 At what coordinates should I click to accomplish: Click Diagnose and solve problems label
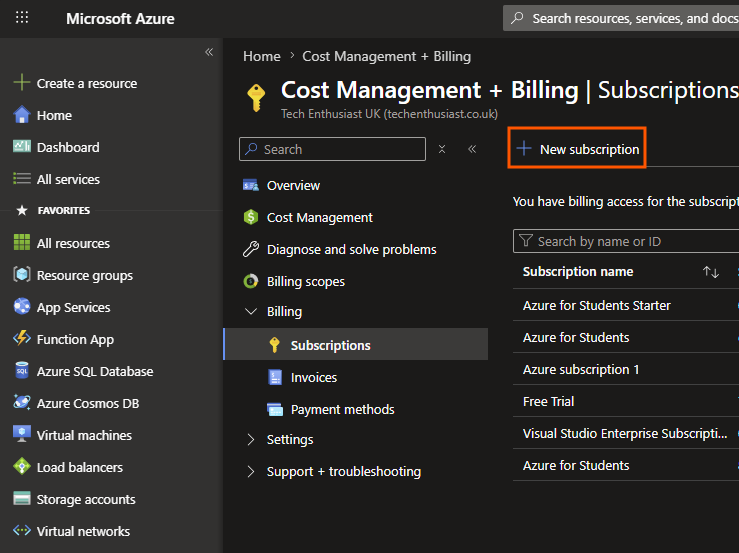[352, 249]
